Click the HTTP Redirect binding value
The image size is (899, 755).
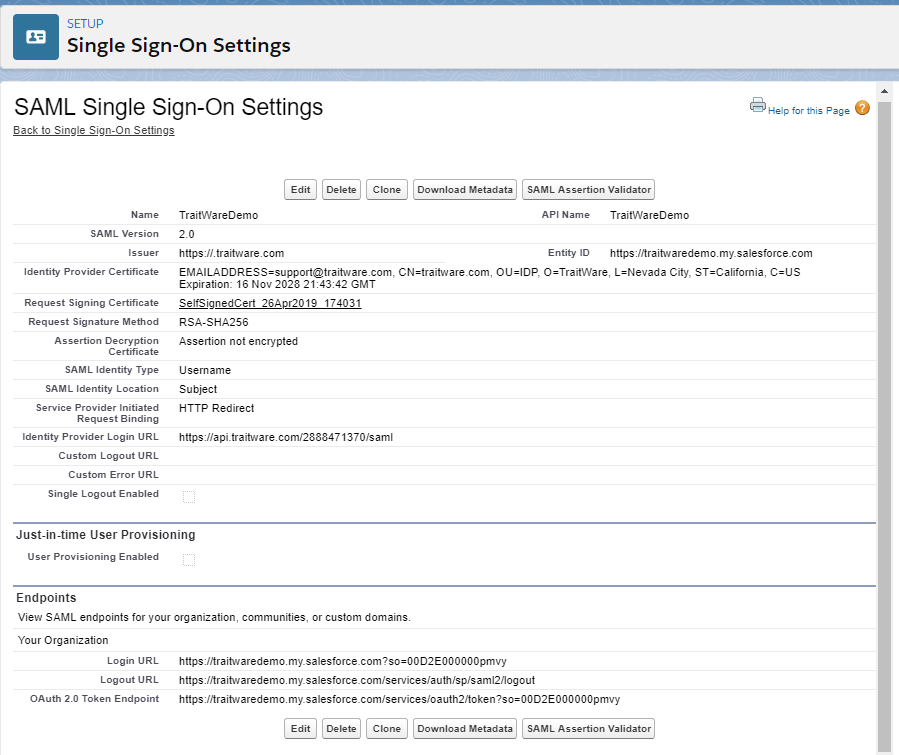pyautogui.click(x=216, y=408)
